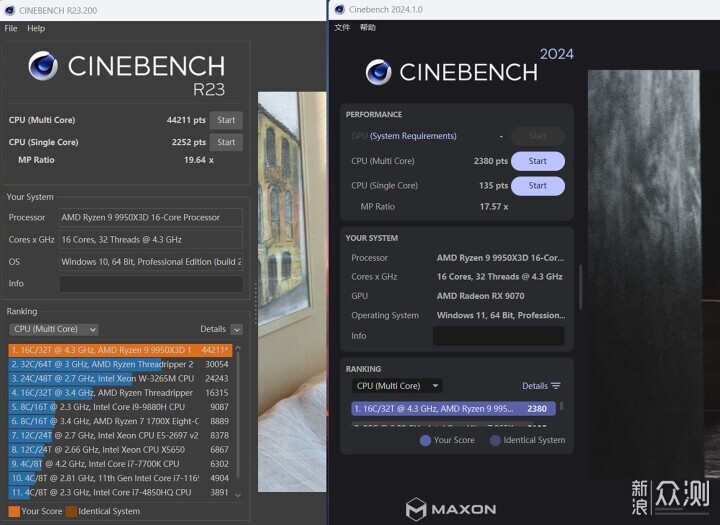The height and width of the screenshot is (525, 720).
Task: Click the Cinebench 2024 title bar app icon
Action: pyautogui.click(x=340, y=9)
